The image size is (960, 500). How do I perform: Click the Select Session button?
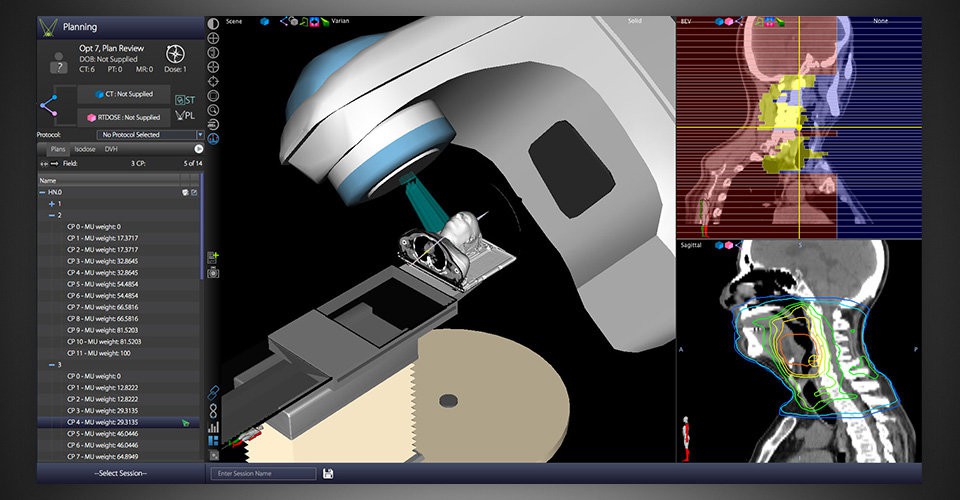(x=121, y=473)
